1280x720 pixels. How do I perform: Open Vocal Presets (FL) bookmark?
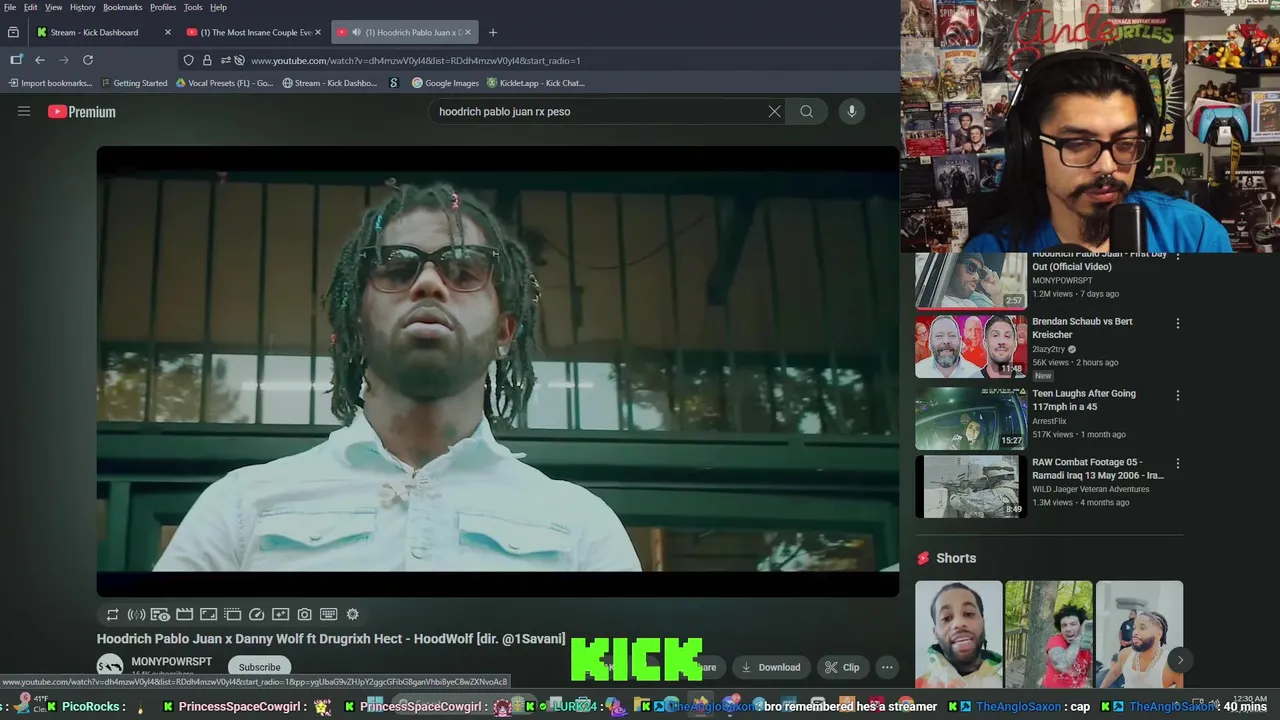point(224,83)
